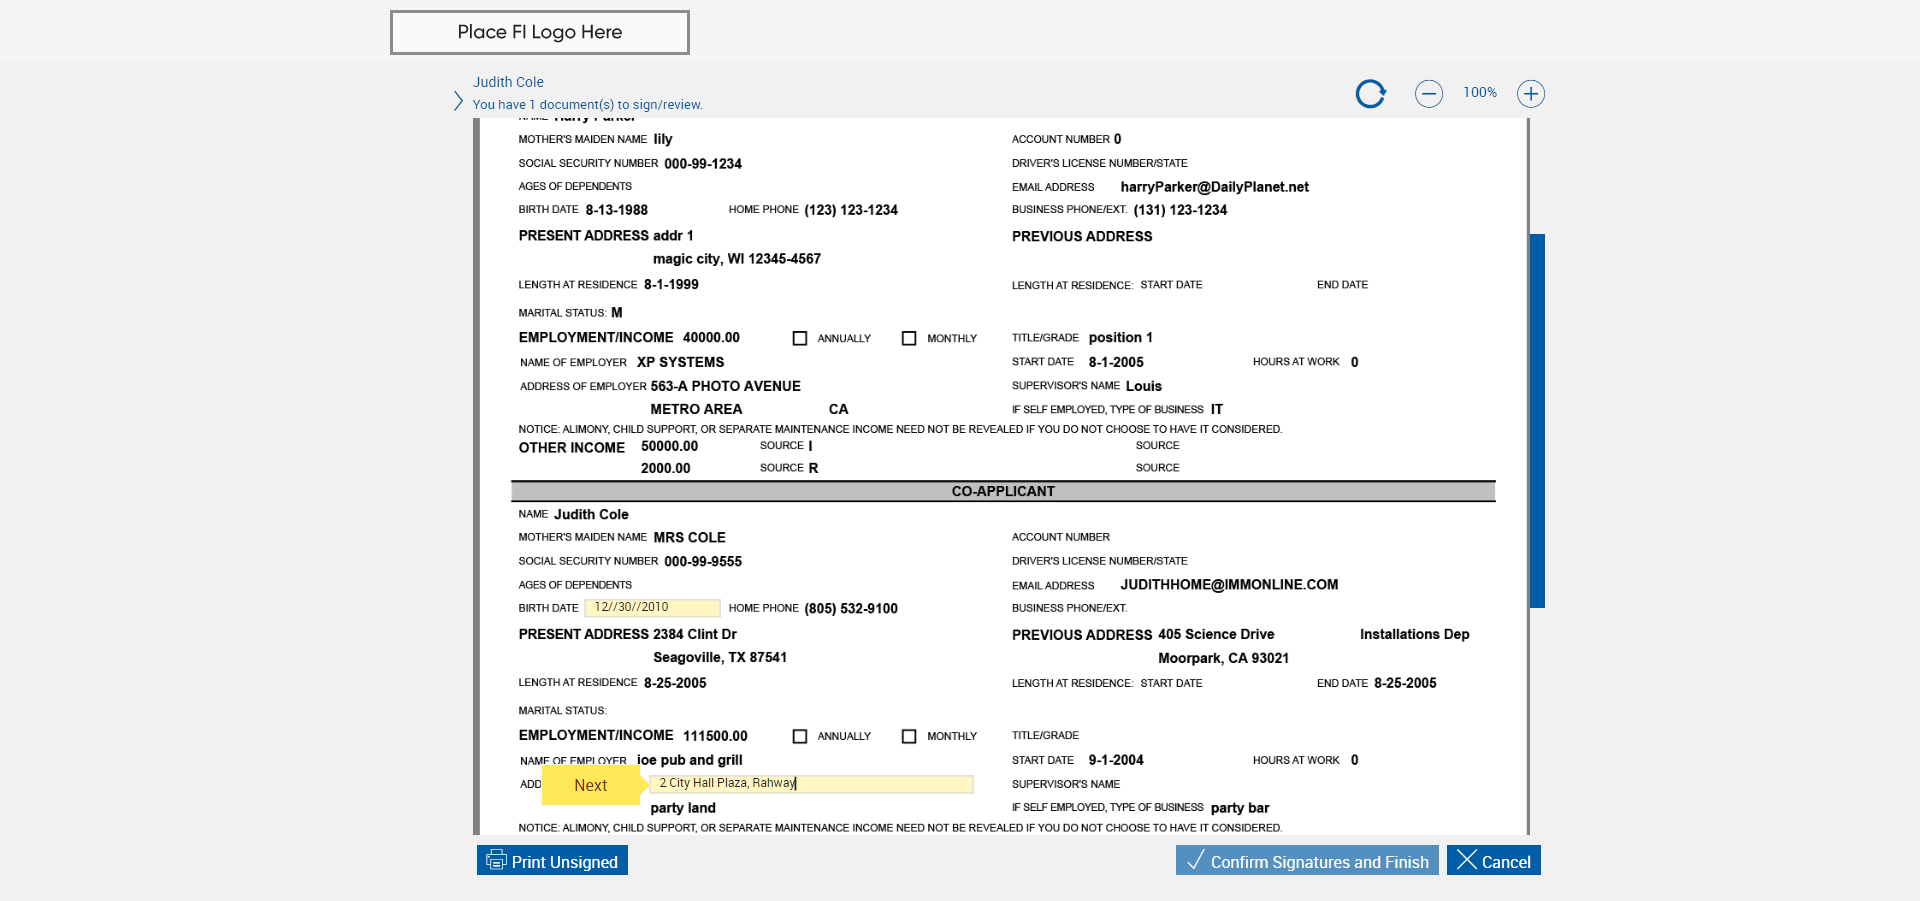Check applicant's Monthly income checkbox

pos(909,338)
